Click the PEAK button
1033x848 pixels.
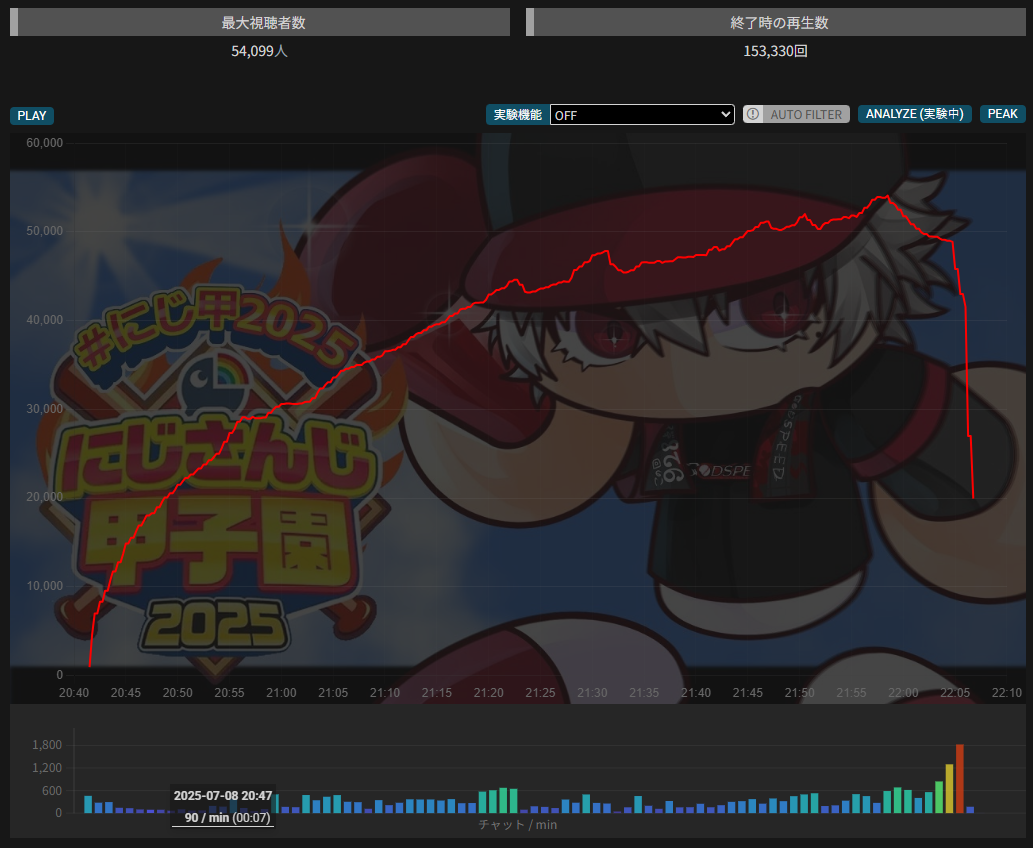tap(1002, 114)
